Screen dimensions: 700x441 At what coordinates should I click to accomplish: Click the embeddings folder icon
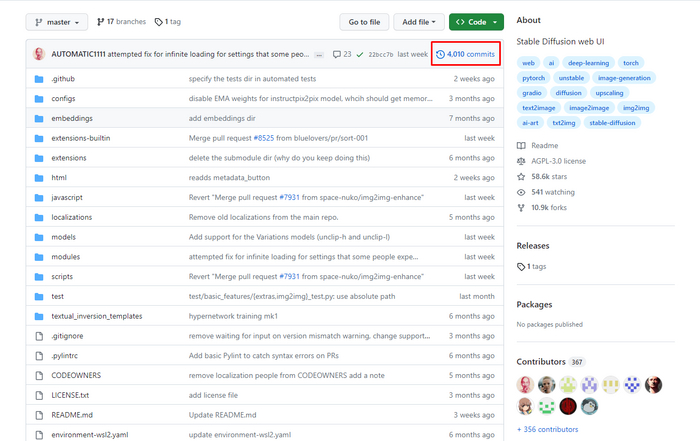click(39, 118)
